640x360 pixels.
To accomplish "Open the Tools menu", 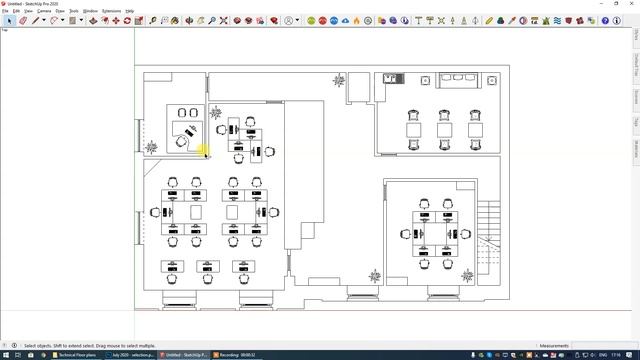I will tap(73, 11).
